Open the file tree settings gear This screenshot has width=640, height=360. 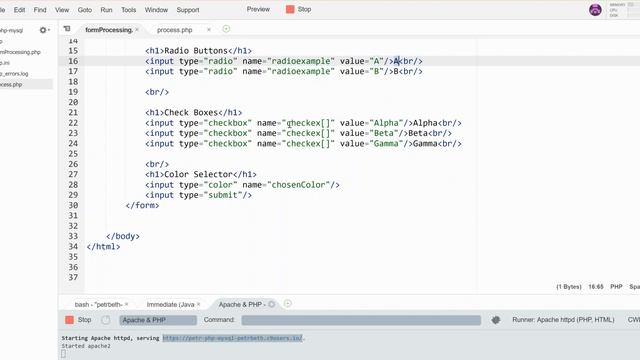(x=43, y=30)
